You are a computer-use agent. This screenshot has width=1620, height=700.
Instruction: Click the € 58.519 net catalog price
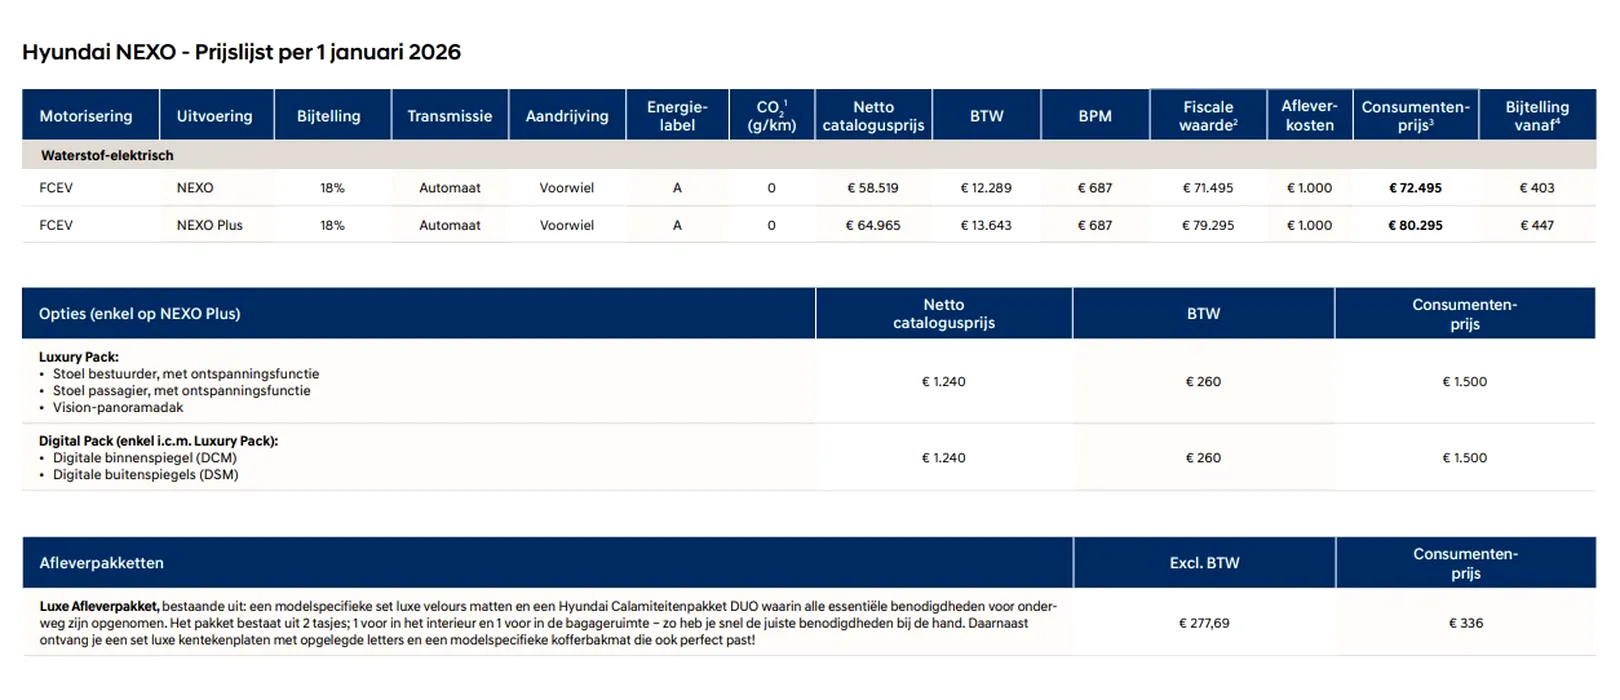pyautogui.click(x=873, y=188)
